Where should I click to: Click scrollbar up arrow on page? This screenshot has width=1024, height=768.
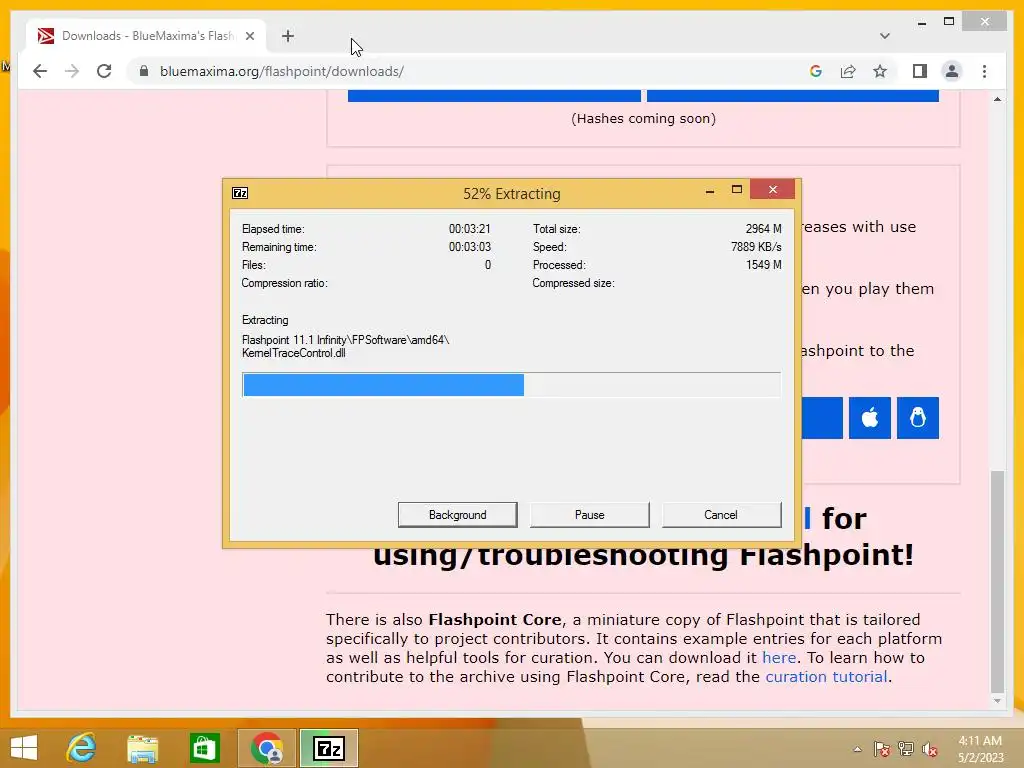point(997,99)
